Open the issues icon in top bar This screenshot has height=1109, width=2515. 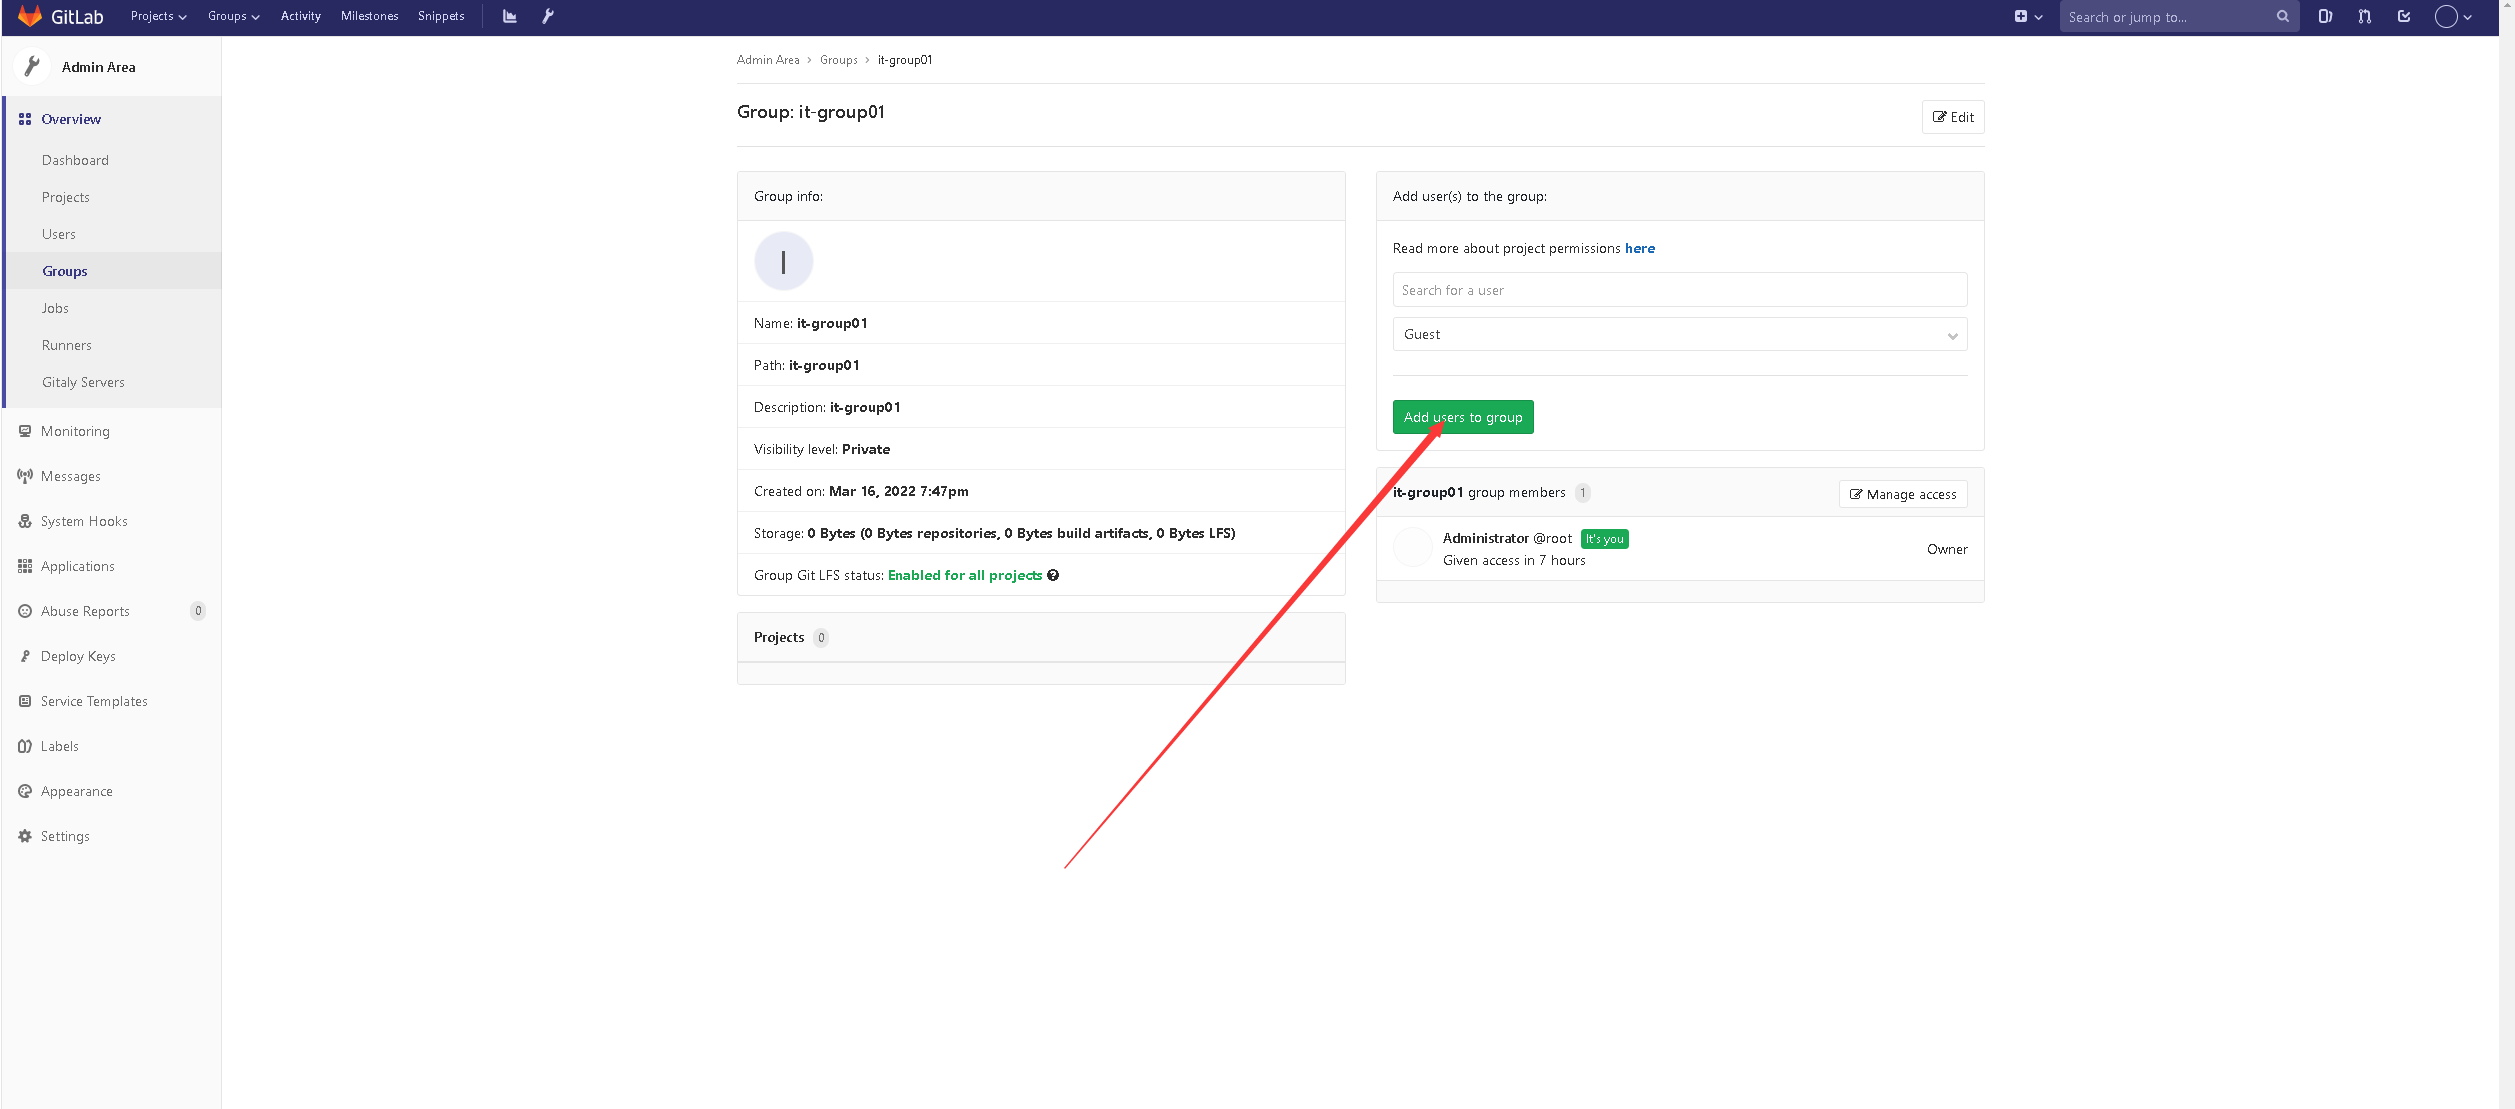coord(2325,16)
